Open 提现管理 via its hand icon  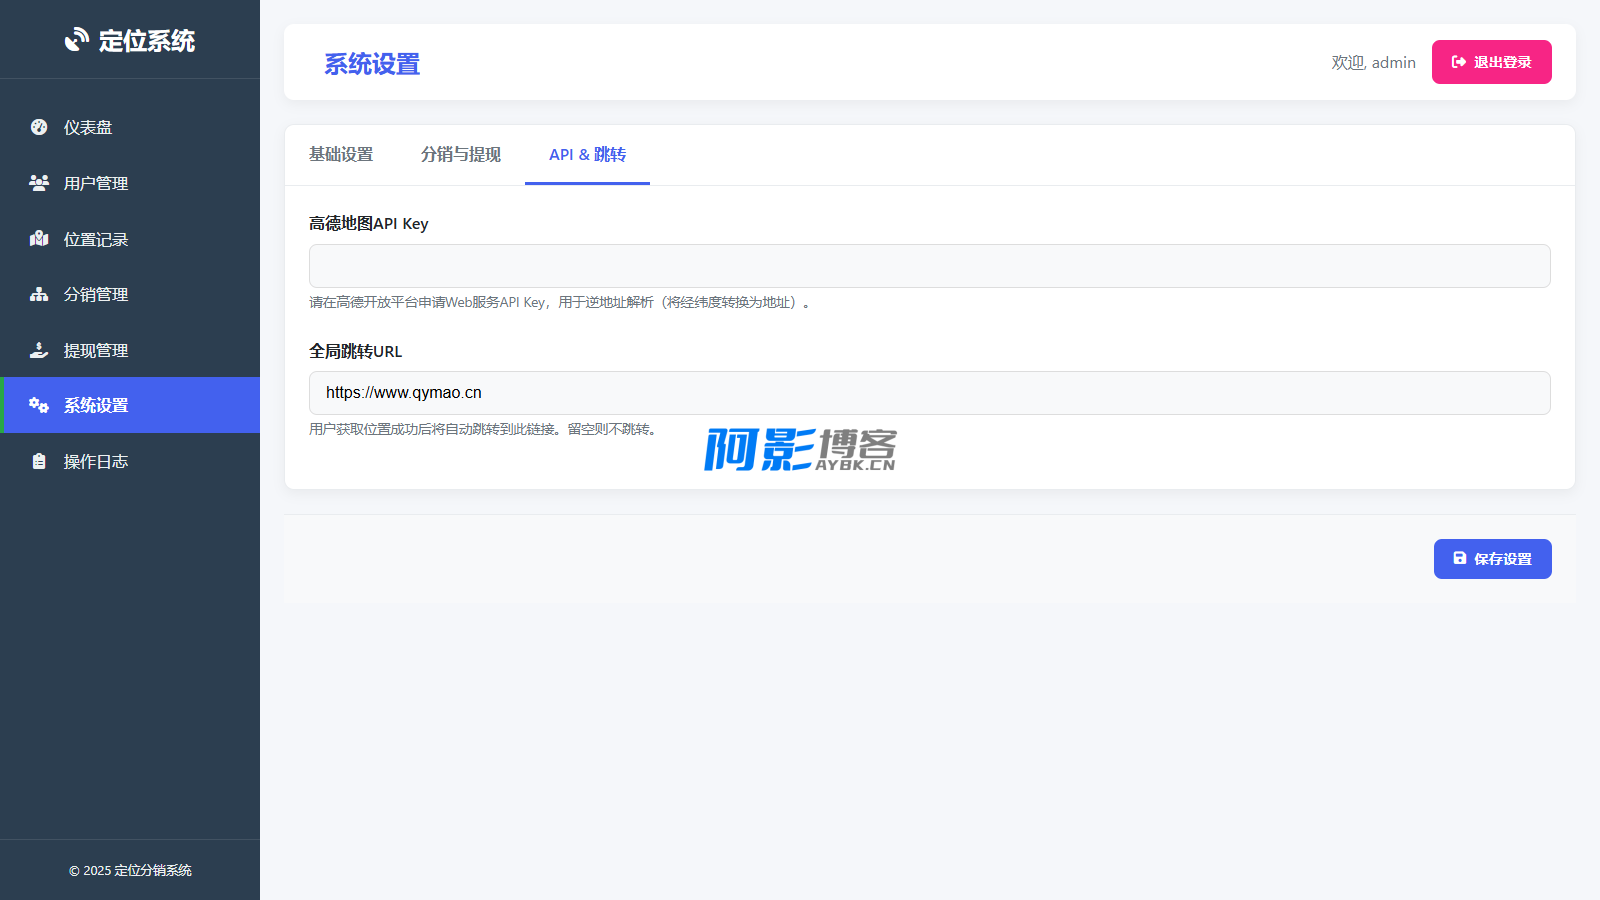[x=39, y=350]
